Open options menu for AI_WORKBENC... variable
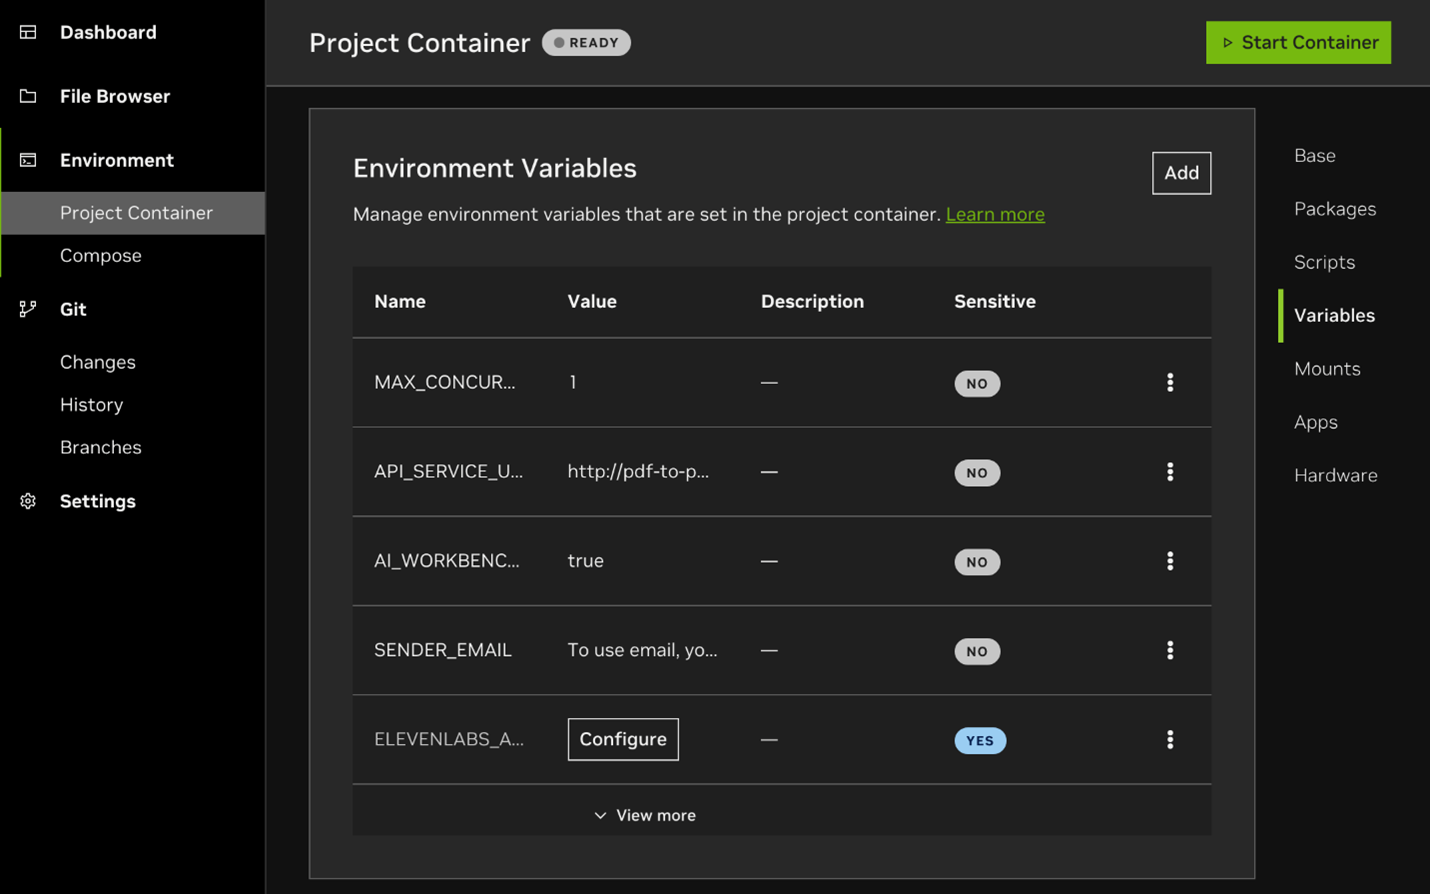 [1170, 561]
